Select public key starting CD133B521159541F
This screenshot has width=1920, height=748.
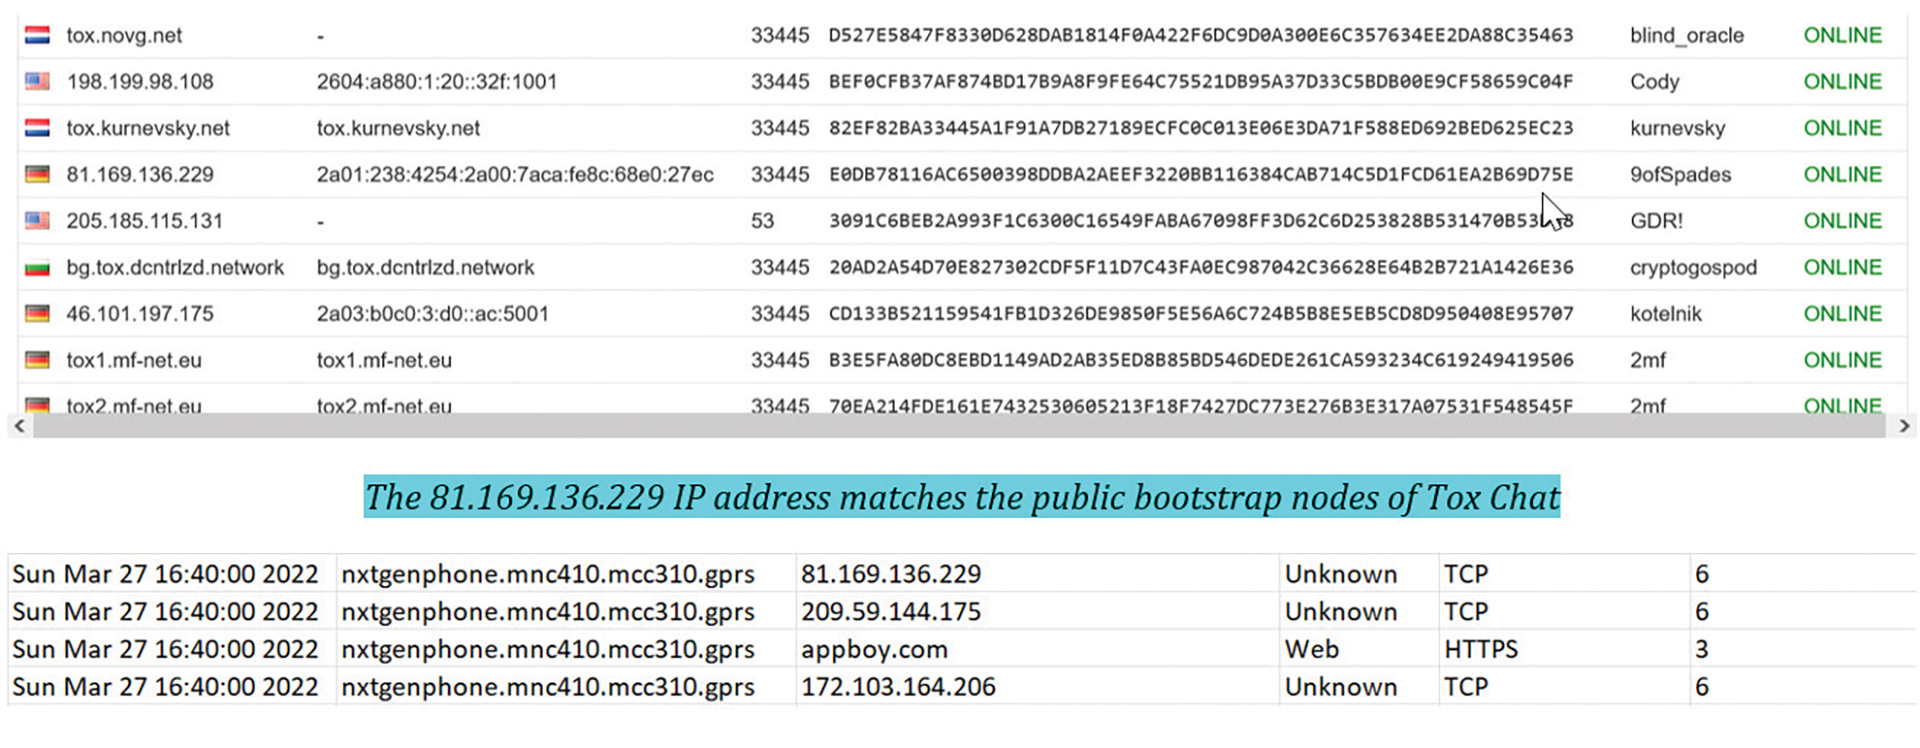click(x=1201, y=313)
